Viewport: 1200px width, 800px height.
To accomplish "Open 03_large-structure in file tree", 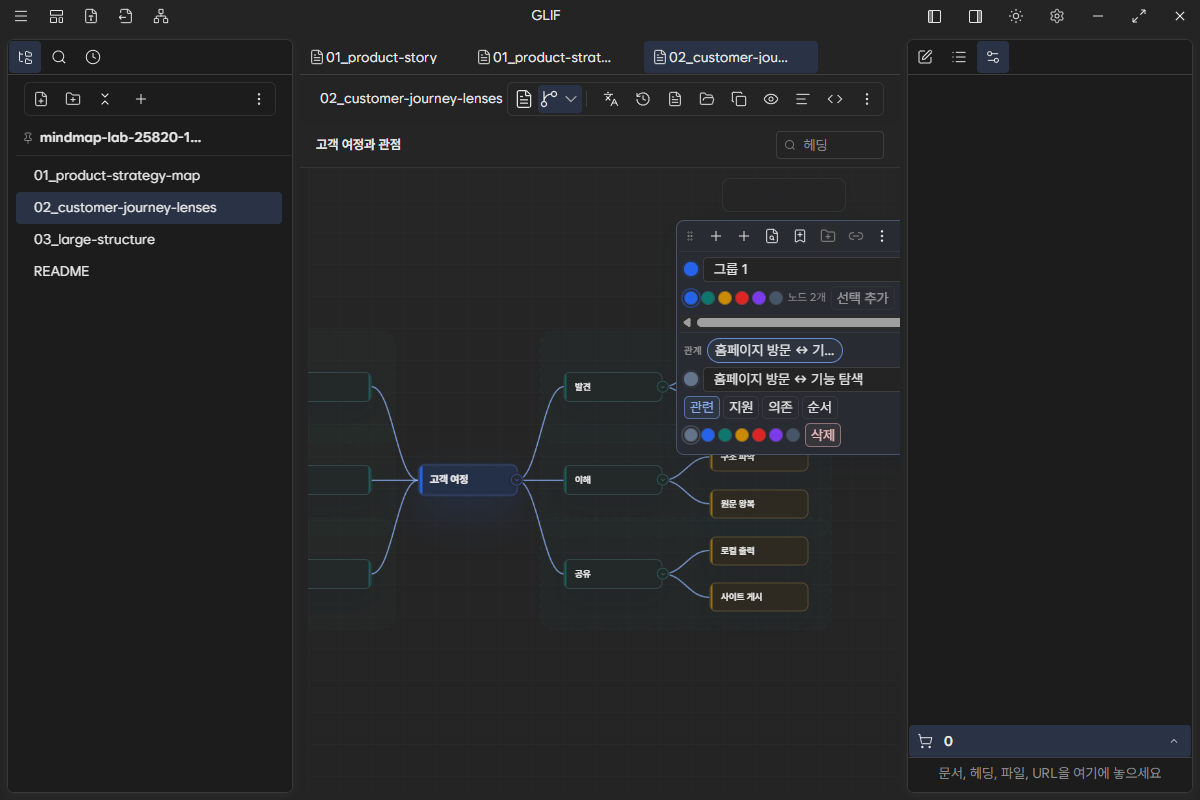I will pos(149,240).
